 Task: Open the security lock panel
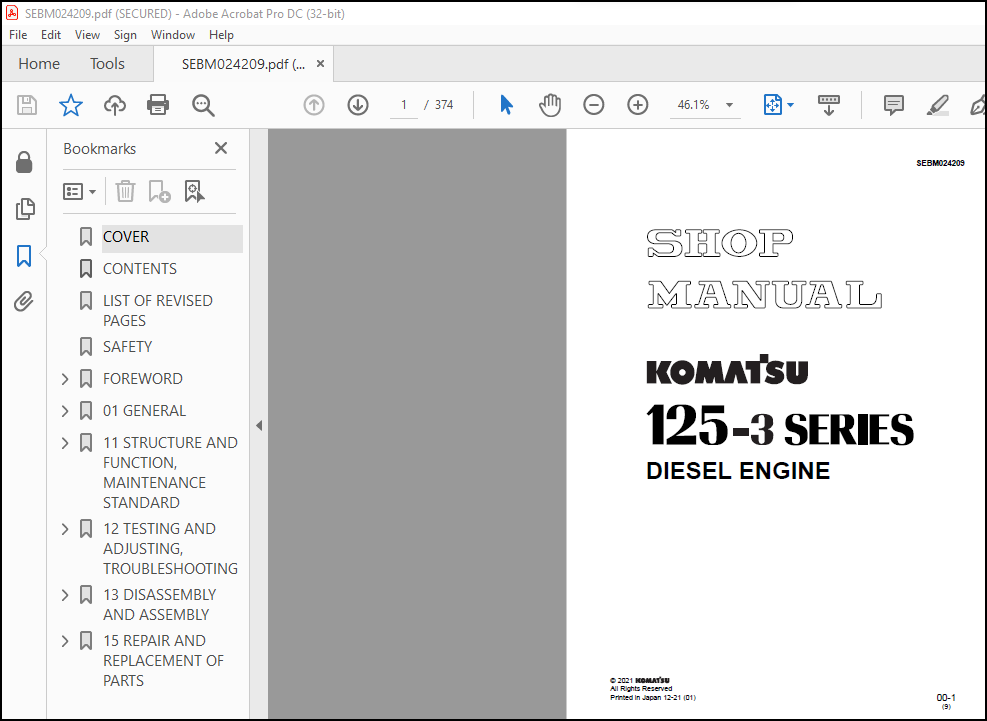point(24,162)
